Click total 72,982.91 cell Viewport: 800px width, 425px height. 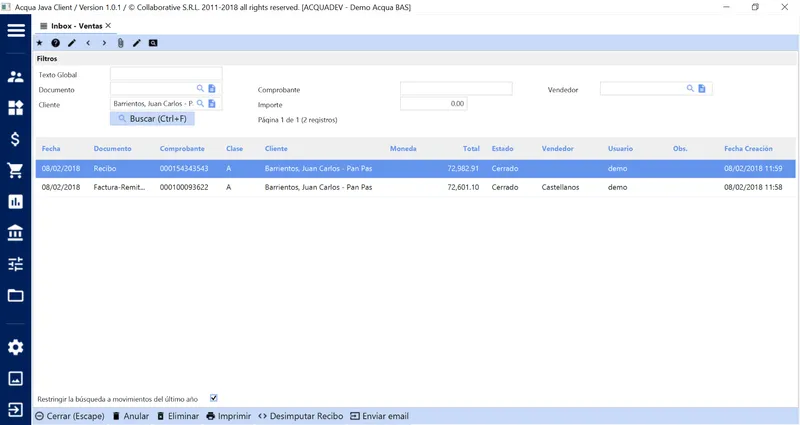[463, 168]
